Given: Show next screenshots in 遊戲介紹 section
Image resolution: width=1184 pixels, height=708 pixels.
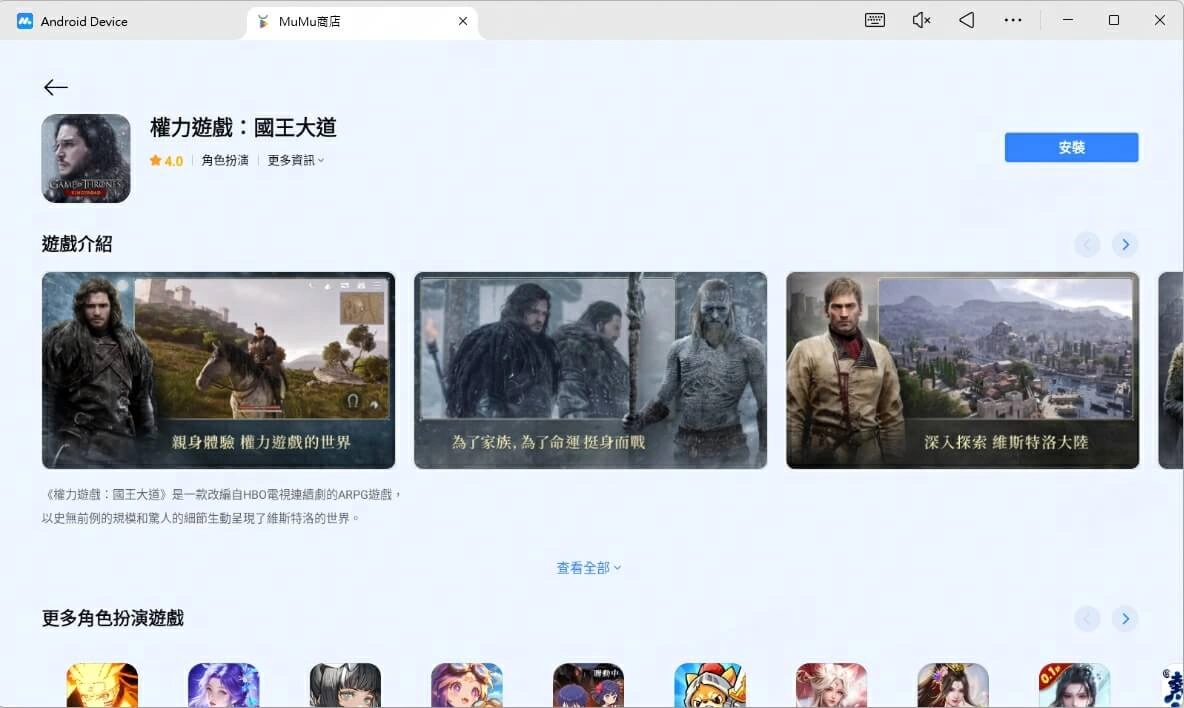Looking at the screenshot, I should [x=1125, y=244].
